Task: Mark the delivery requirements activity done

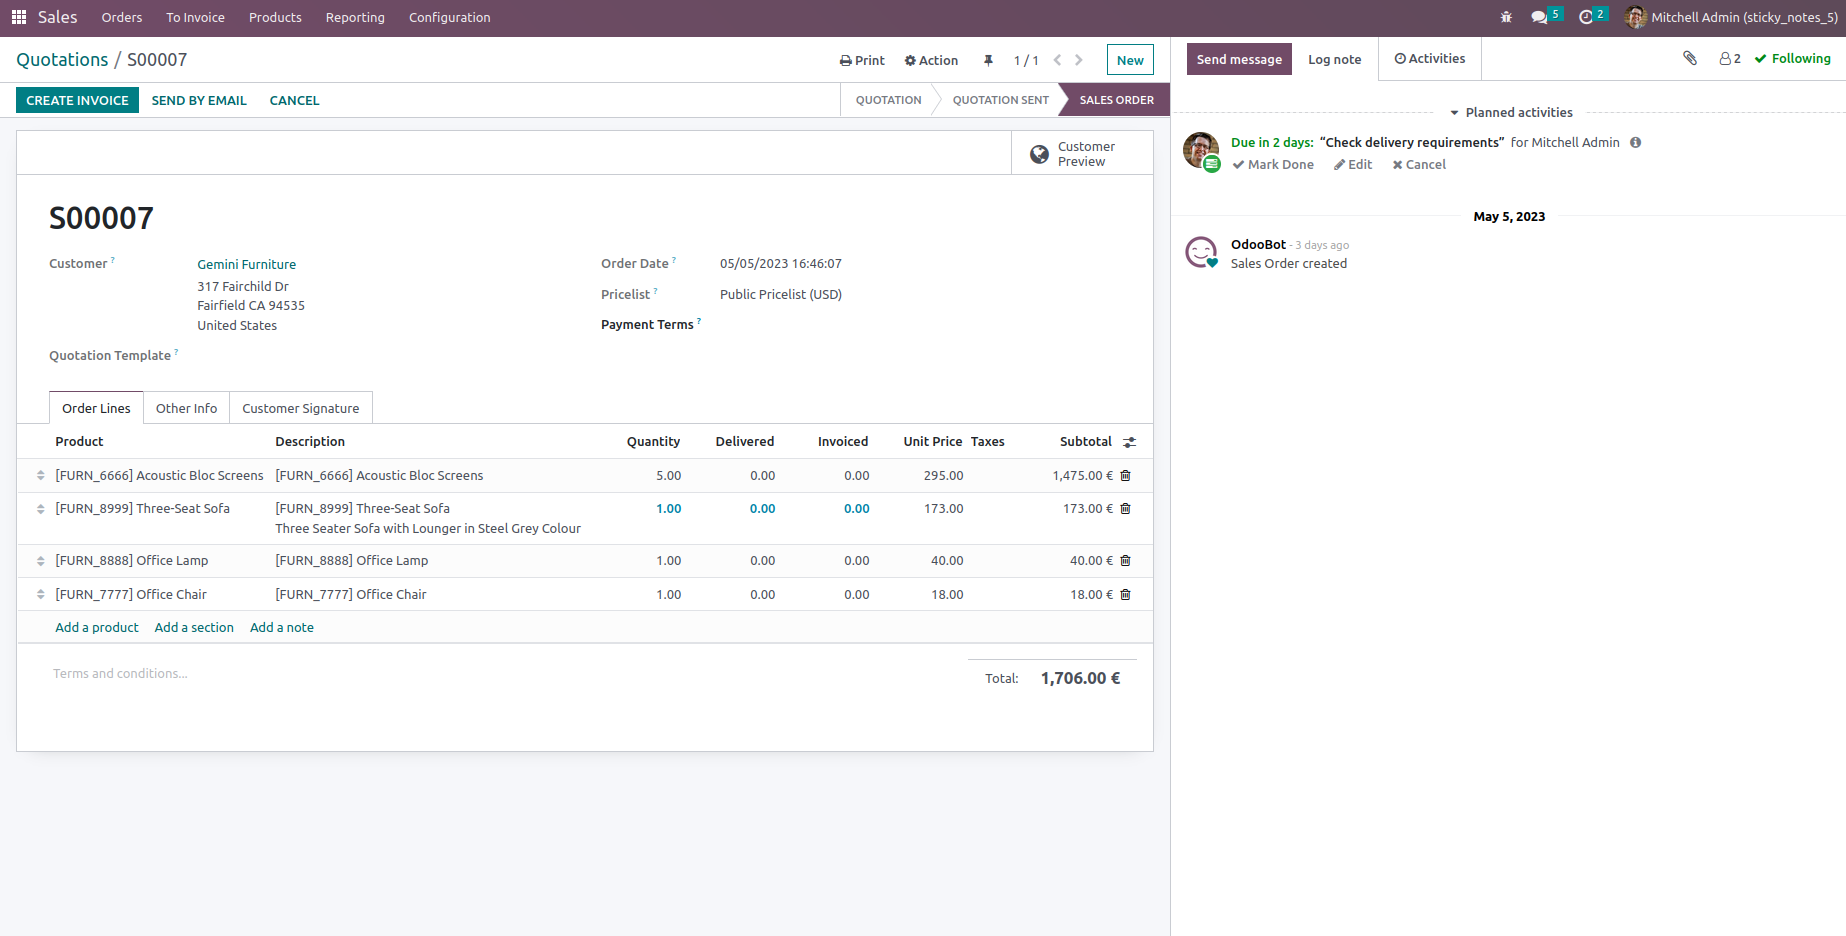Action: (1273, 165)
